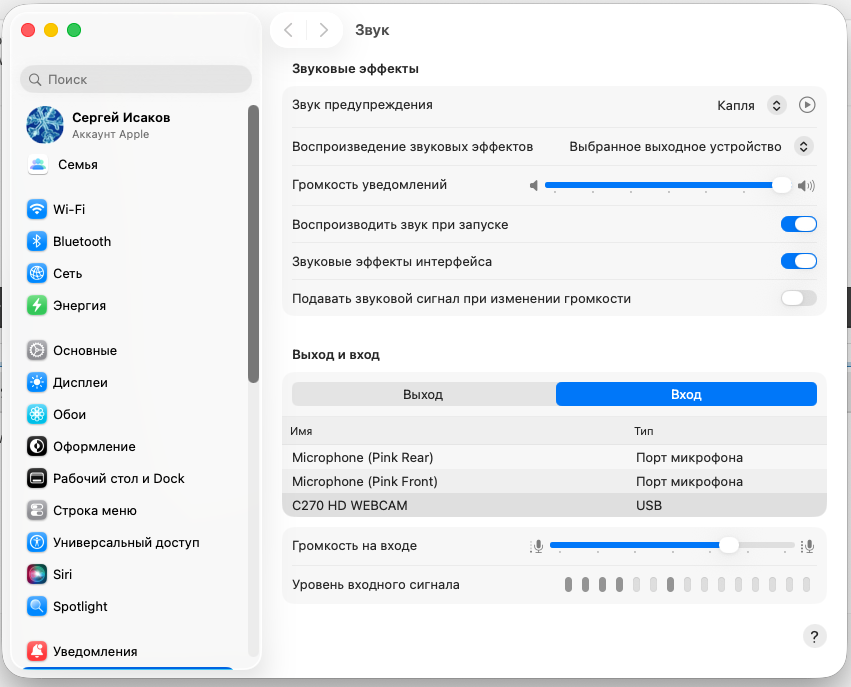Open the Wi-Fi settings icon
The image size is (851, 687).
[x=37, y=209]
